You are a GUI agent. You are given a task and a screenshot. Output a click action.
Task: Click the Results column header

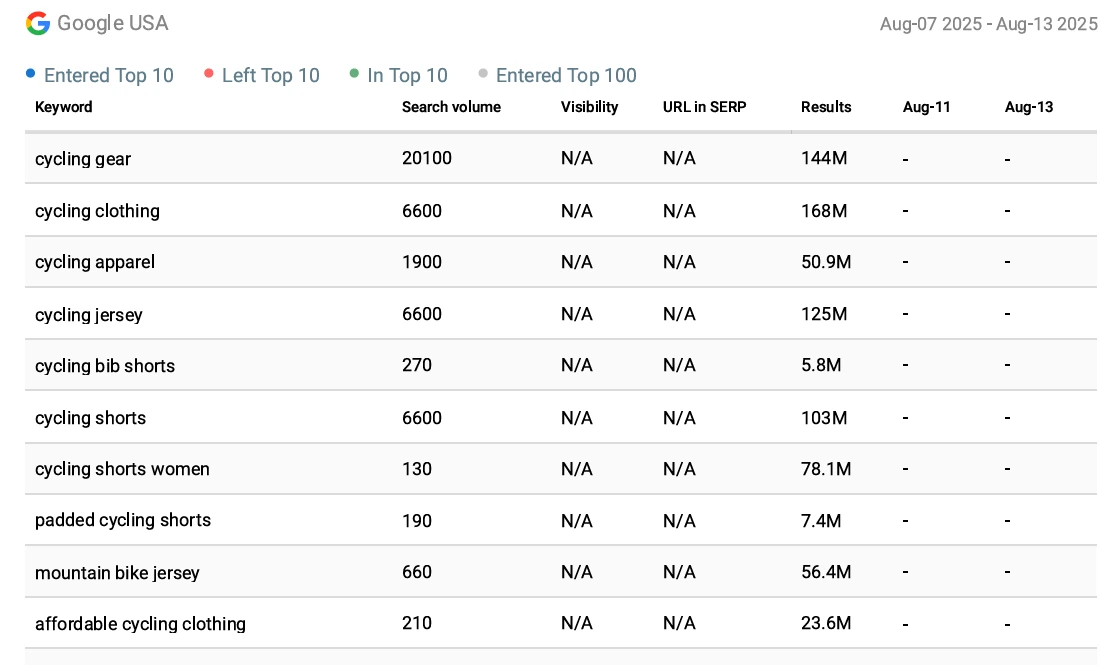click(x=826, y=107)
